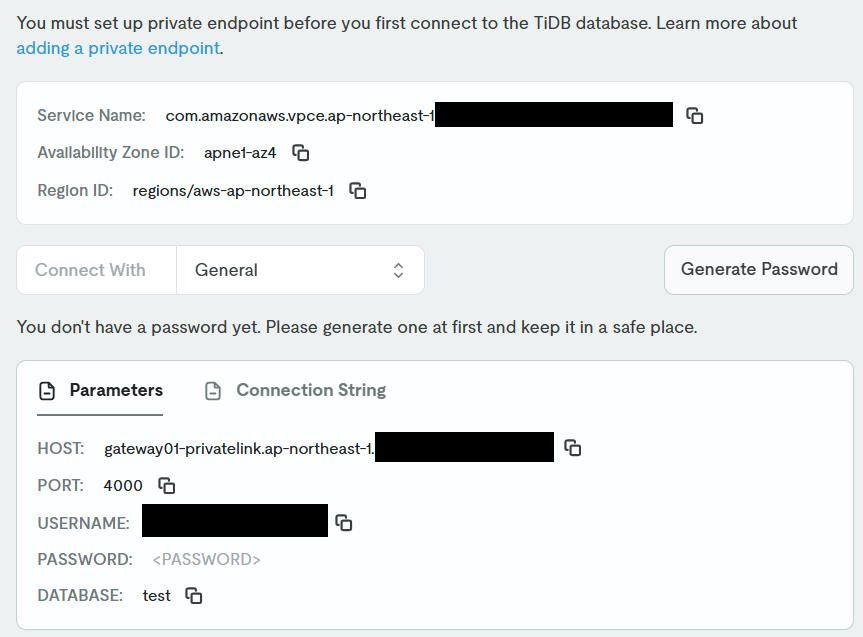
Task: Copy the Service Name value
Action: tap(695, 115)
